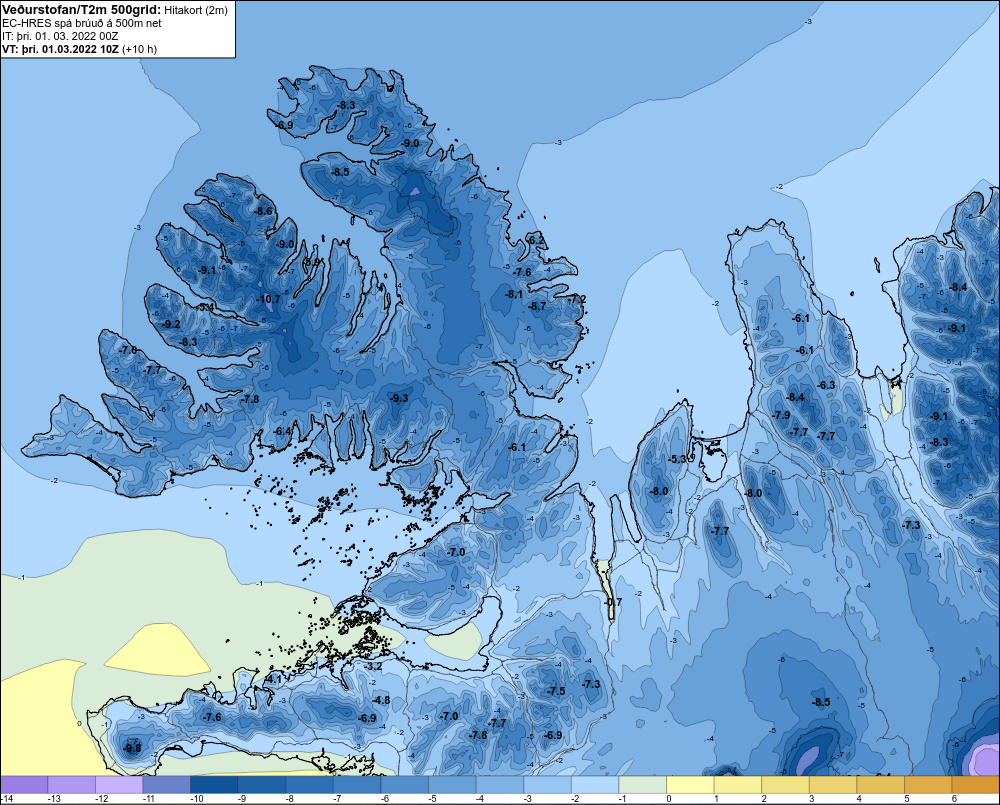Click the '-11' legend scale label
This screenshot has width=1000, height=805.
(x=150, y=799)
